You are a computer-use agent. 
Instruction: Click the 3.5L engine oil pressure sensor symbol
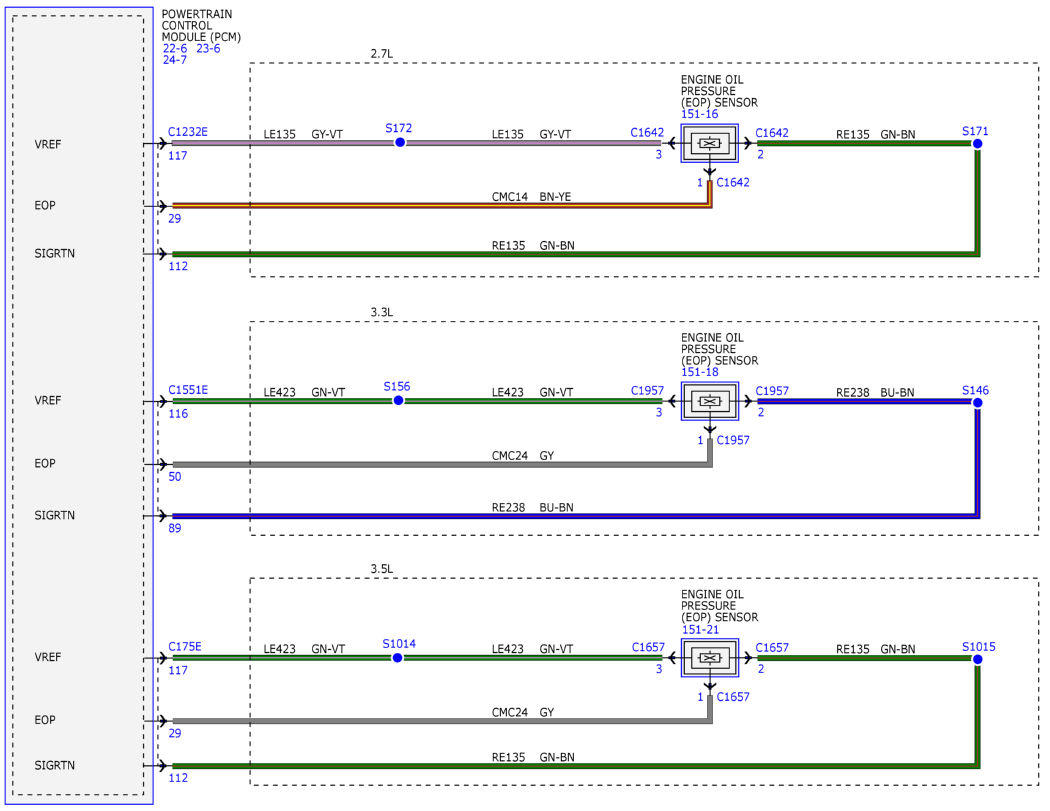710,658
